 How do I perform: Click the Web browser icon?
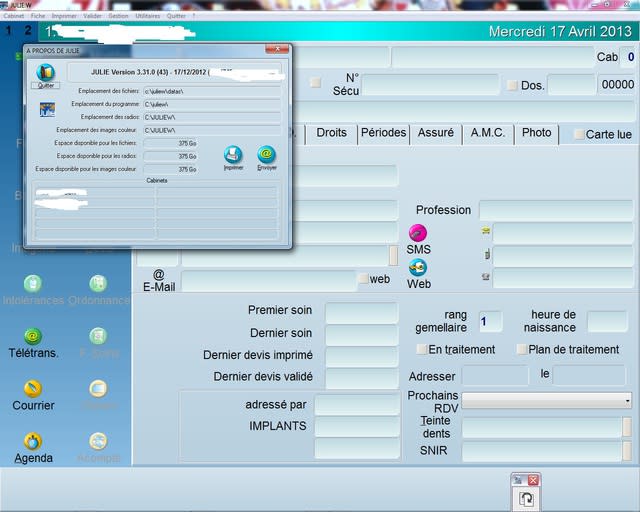click(x=418, y=267)
